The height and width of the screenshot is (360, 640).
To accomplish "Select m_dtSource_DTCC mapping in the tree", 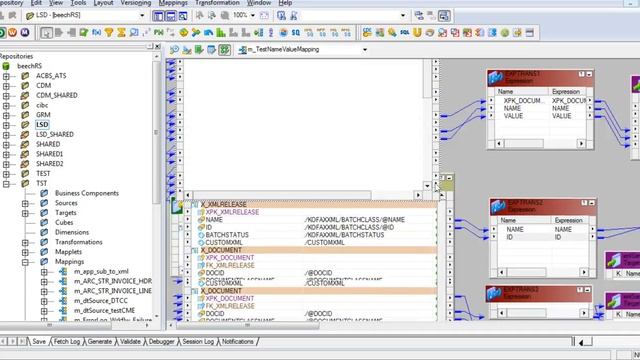I will coord(101,301).
